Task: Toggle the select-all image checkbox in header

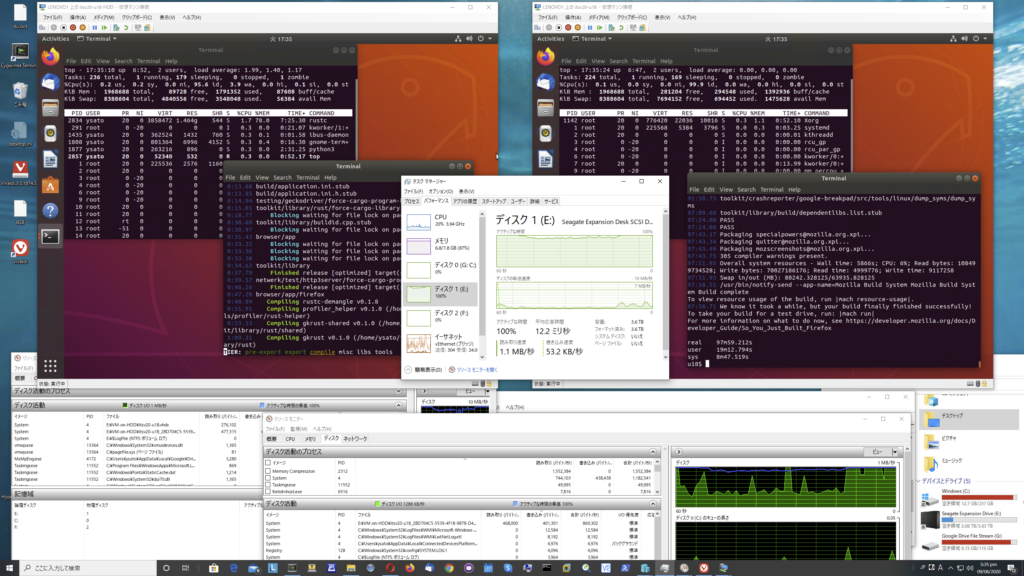Action: 269,463
